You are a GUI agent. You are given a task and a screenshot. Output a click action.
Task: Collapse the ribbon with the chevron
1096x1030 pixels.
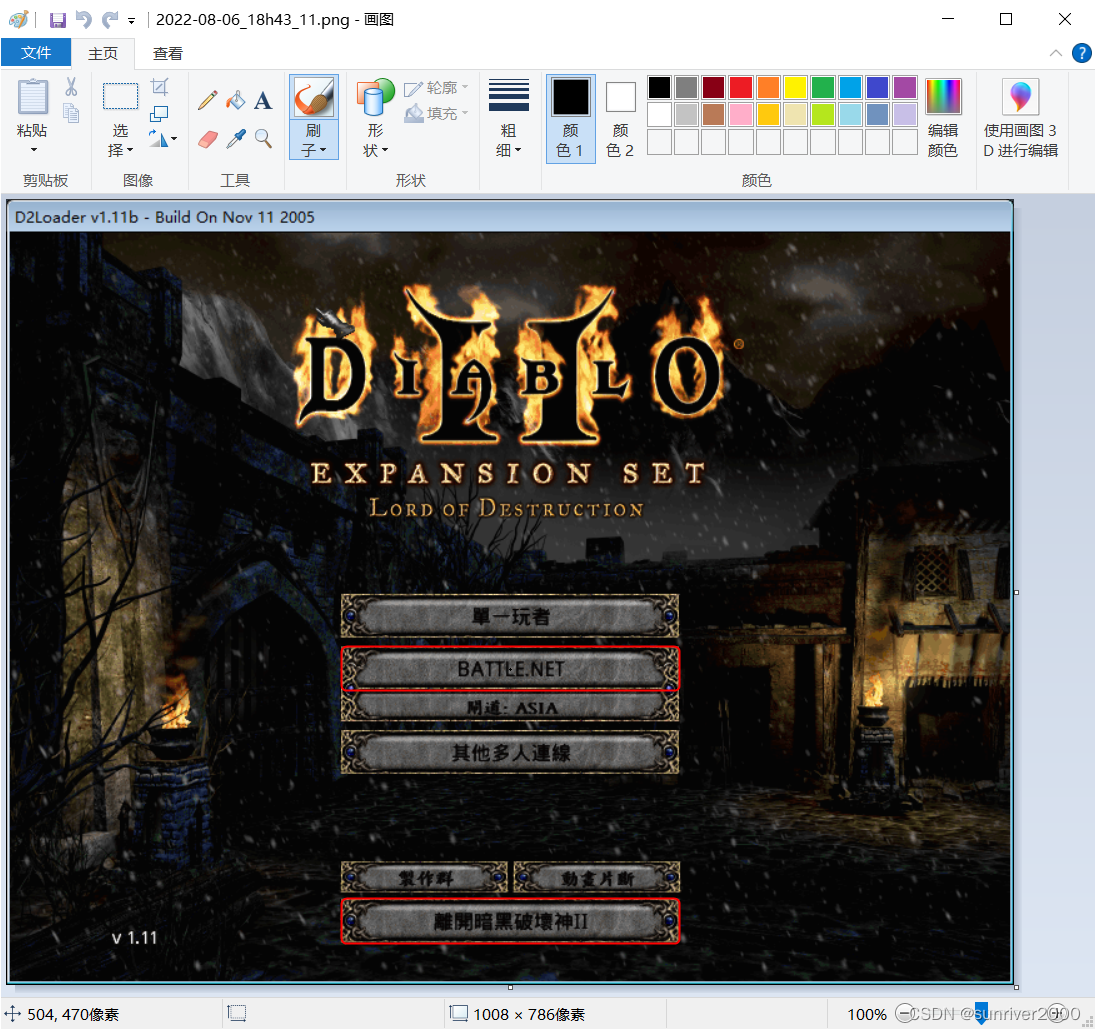(x=1055, y=53)
